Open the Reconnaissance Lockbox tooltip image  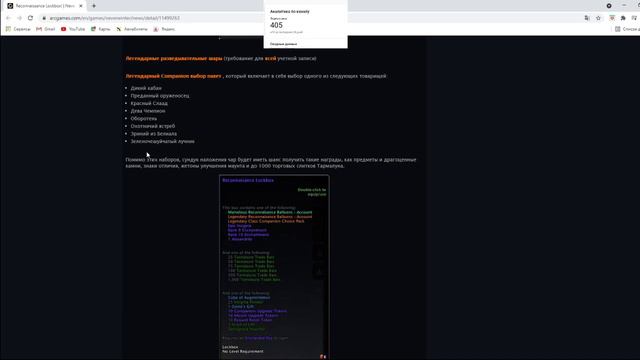[x=274, y=267]
